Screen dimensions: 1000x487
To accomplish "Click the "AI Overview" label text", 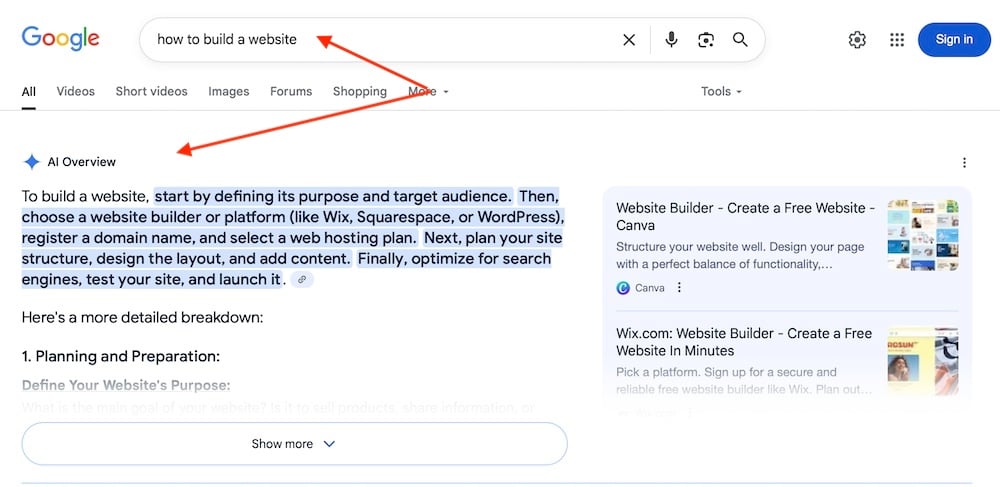I will click(x=82, y=162).
